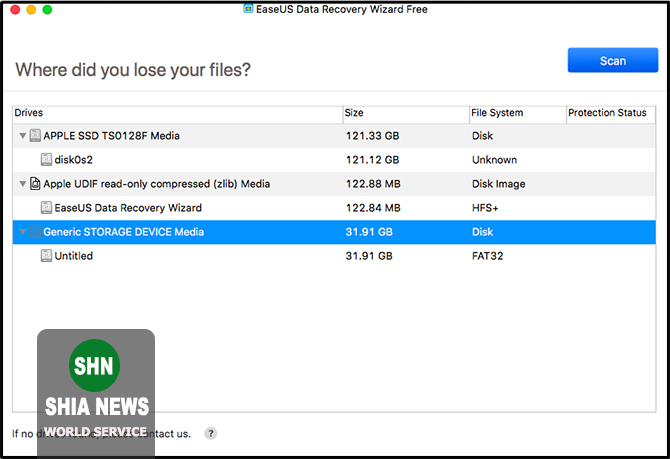Select the APPLE SSD TS0128F Media row
Viewport: 670px width, 459px height.
[x=334, y=136]
